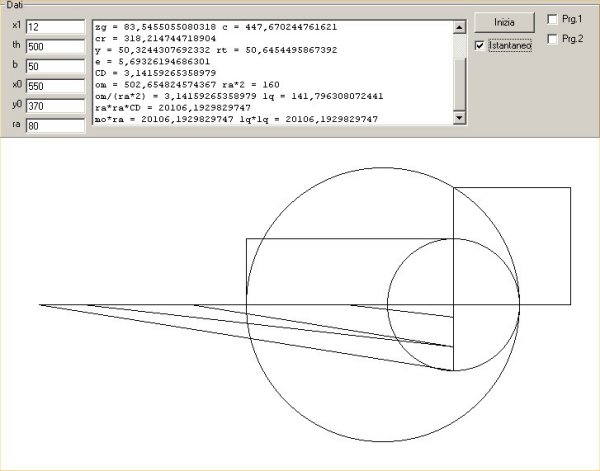Click the th input field with 500
The height and width of the screenshot is (471, 600).
[x=55, y=47]
